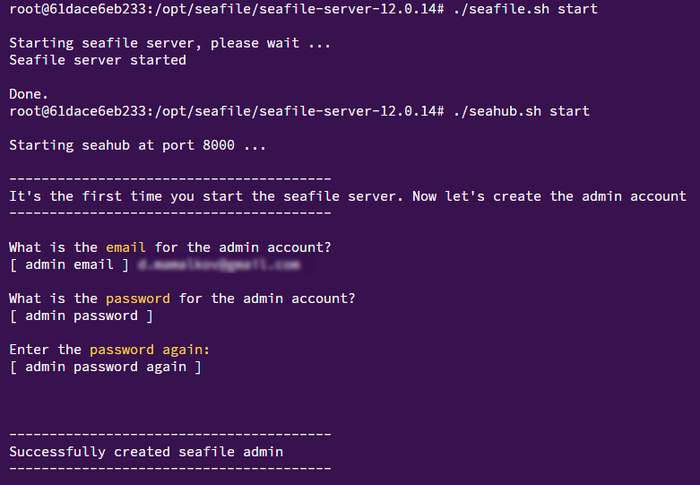Click the yellow 'password' word in question

138,299
